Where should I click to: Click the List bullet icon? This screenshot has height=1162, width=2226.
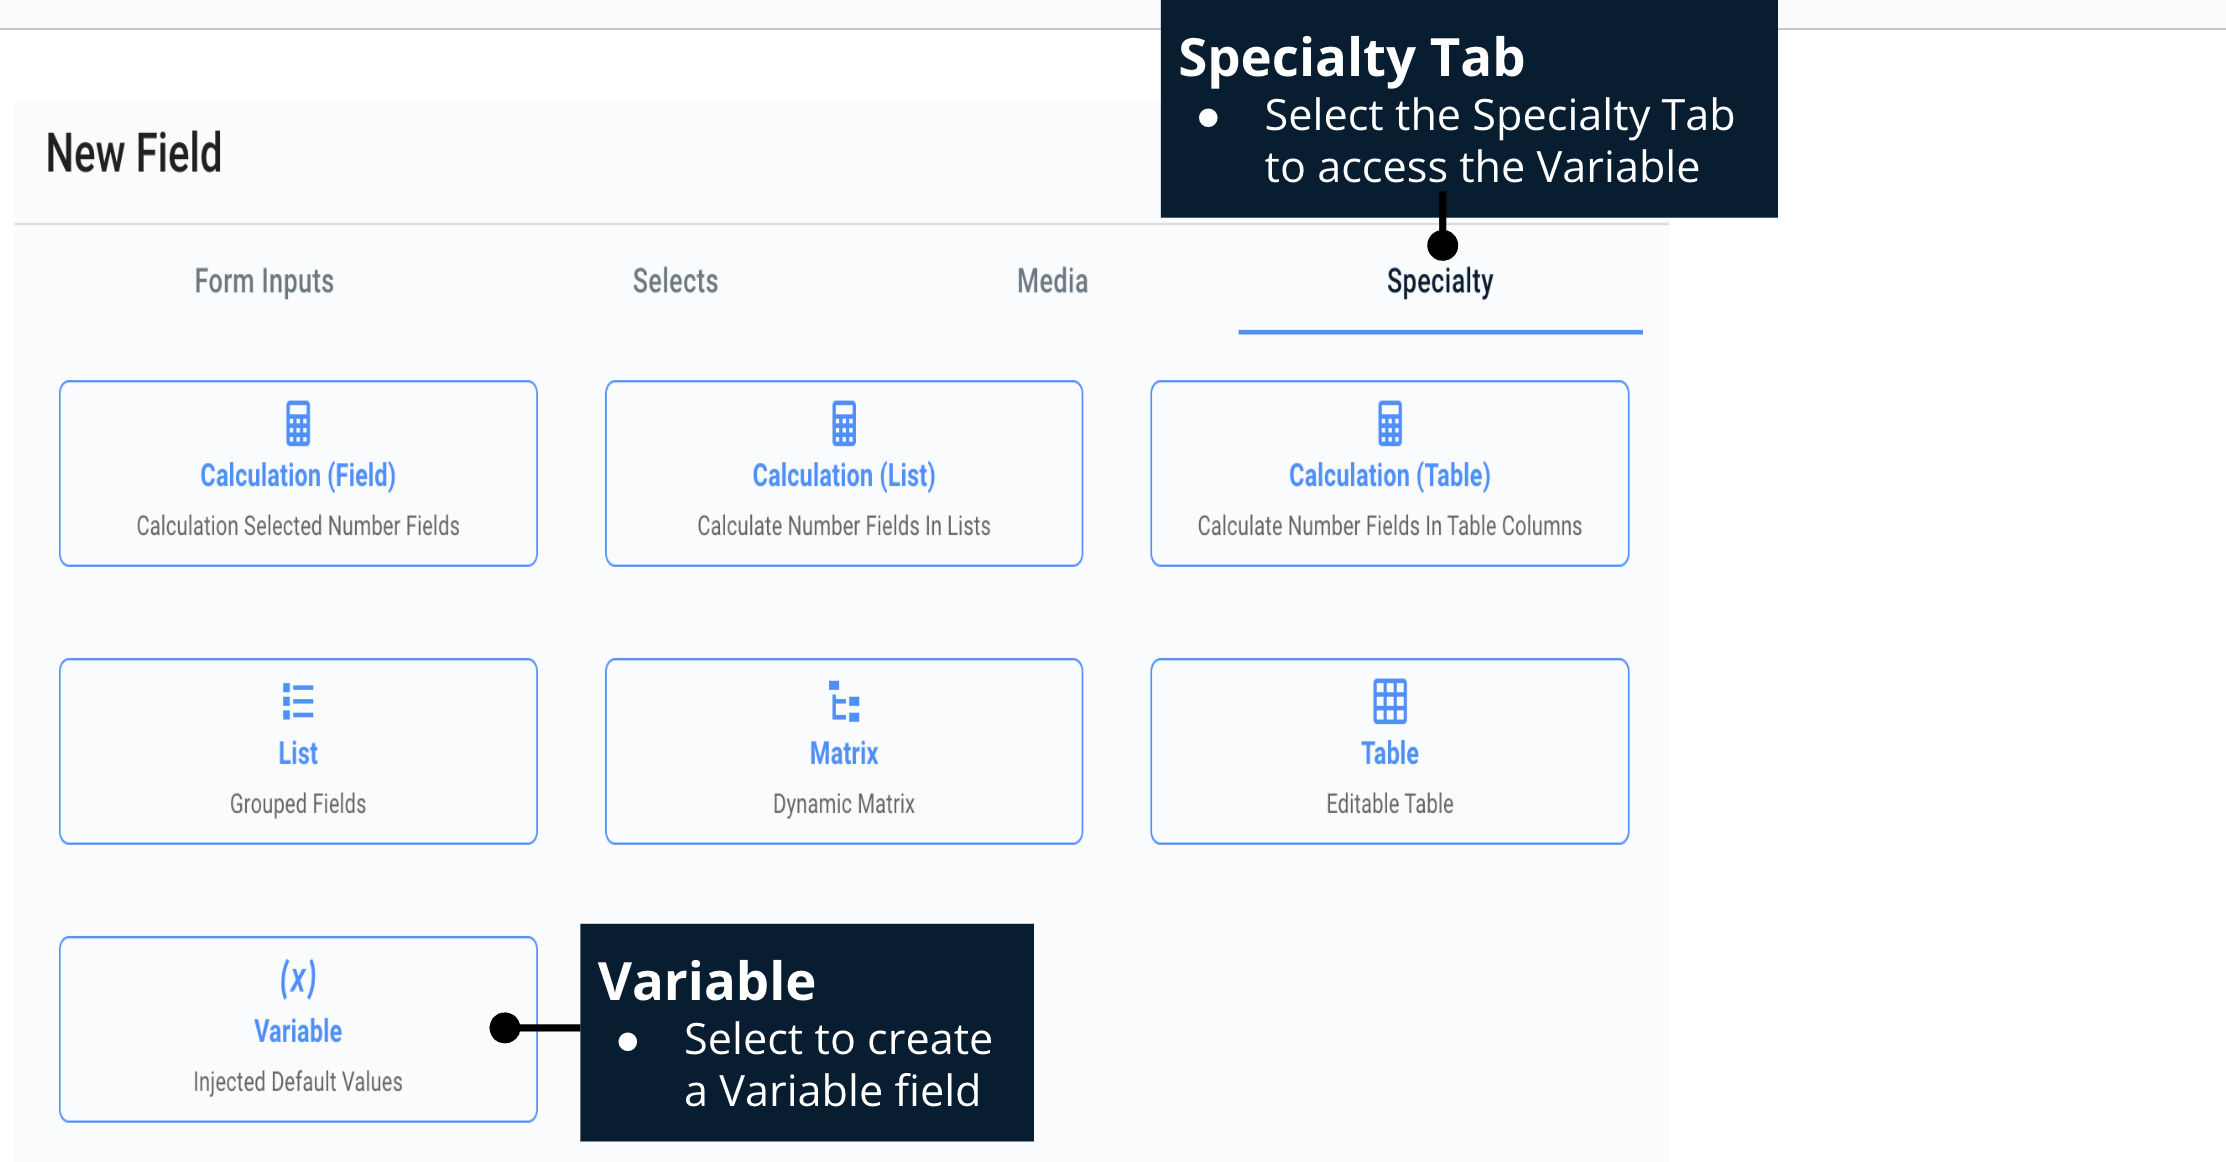[x=298, y=701]
